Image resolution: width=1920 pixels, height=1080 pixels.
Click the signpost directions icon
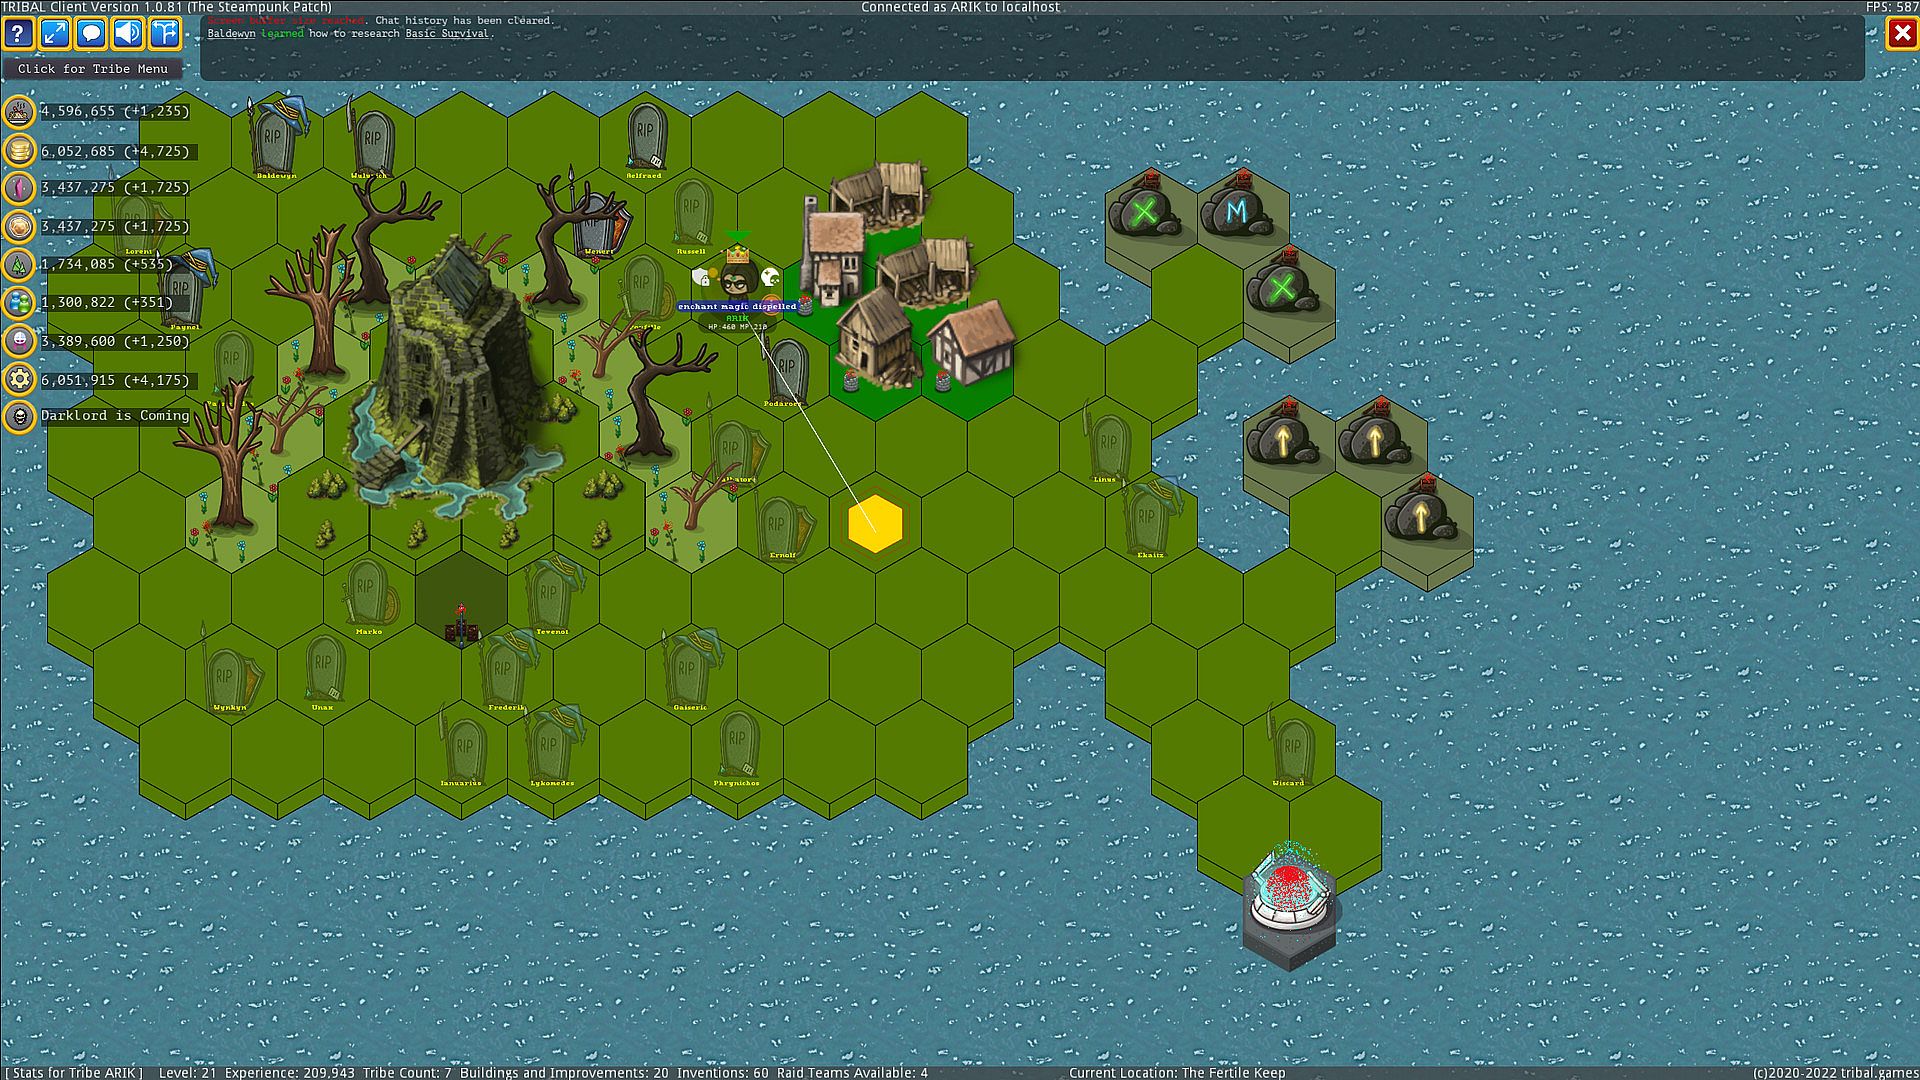coord(165,33)
